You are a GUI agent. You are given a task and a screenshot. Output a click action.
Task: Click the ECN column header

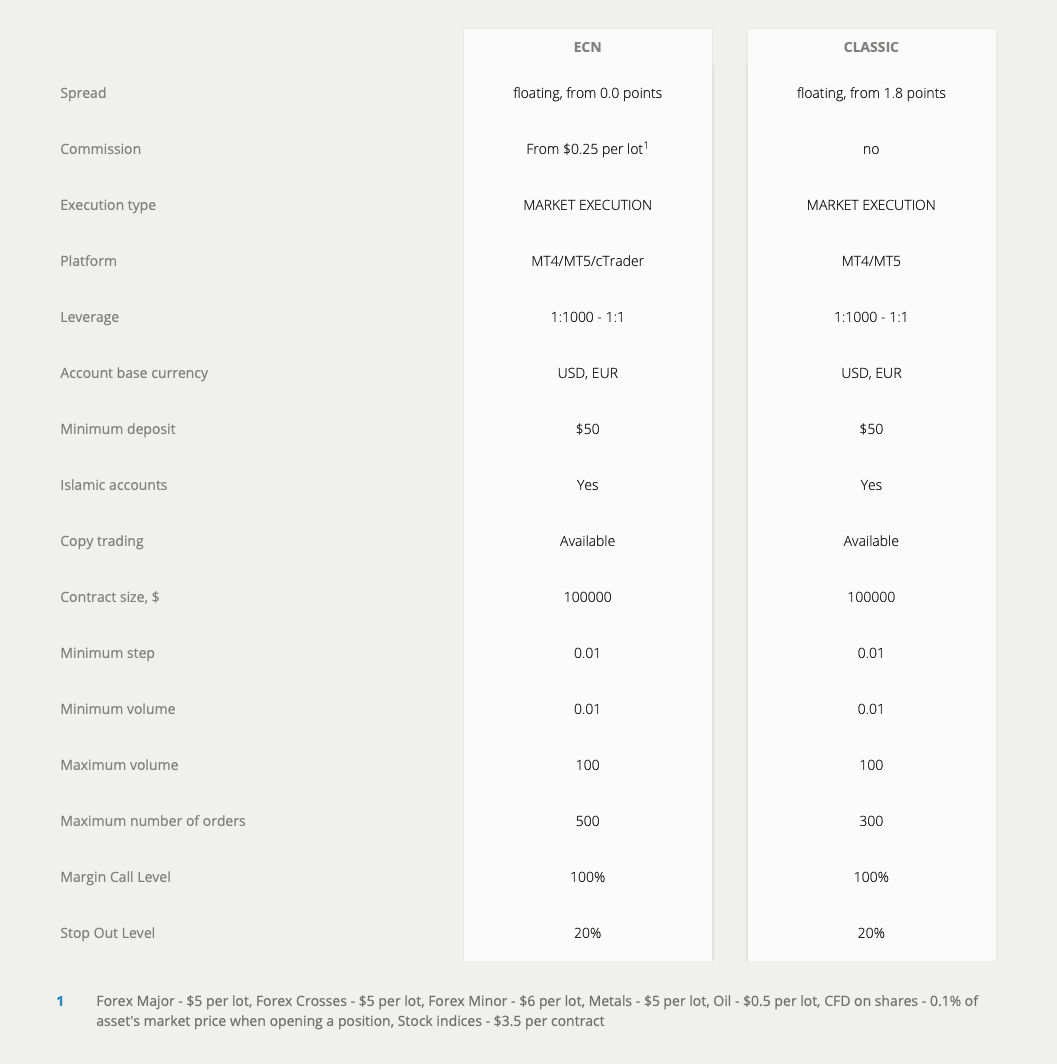587,47
